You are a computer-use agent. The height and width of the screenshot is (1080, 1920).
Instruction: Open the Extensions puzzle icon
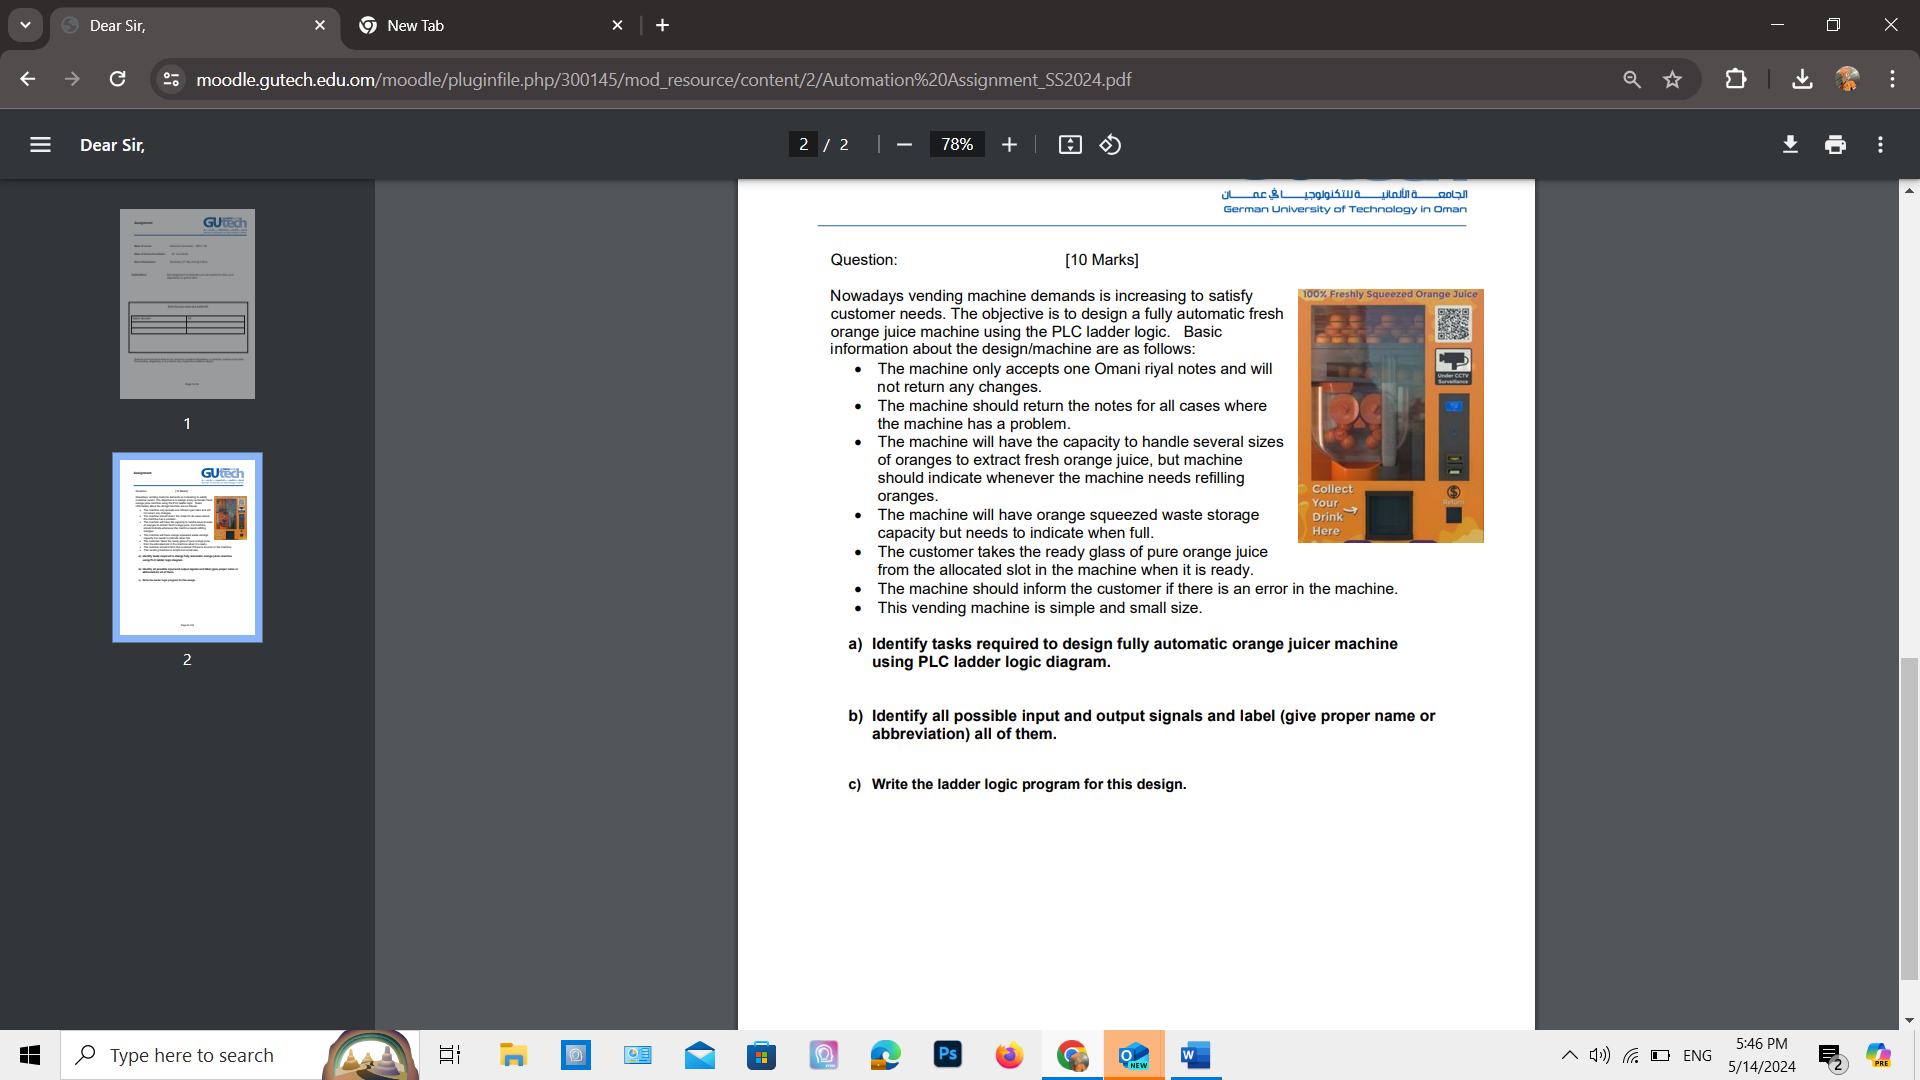(1736, 80)
